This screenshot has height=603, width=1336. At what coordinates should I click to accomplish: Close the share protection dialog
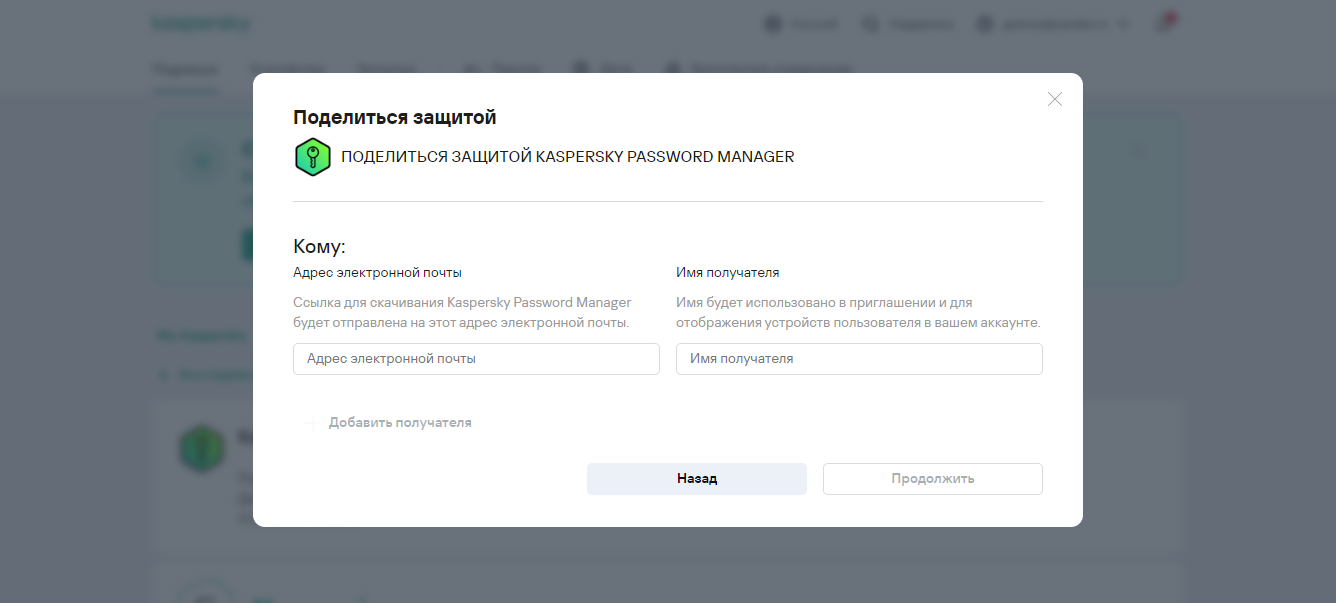[1054, 99]
